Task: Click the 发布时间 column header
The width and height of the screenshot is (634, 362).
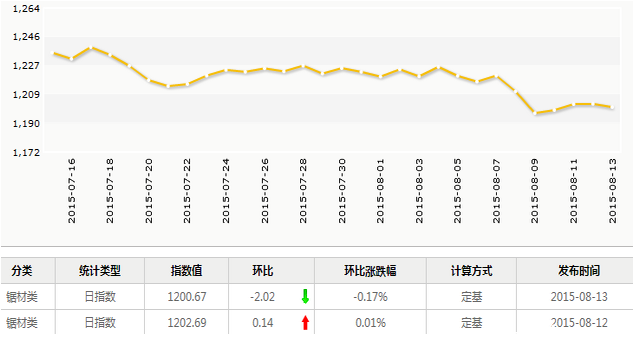Action: (579, 271)
